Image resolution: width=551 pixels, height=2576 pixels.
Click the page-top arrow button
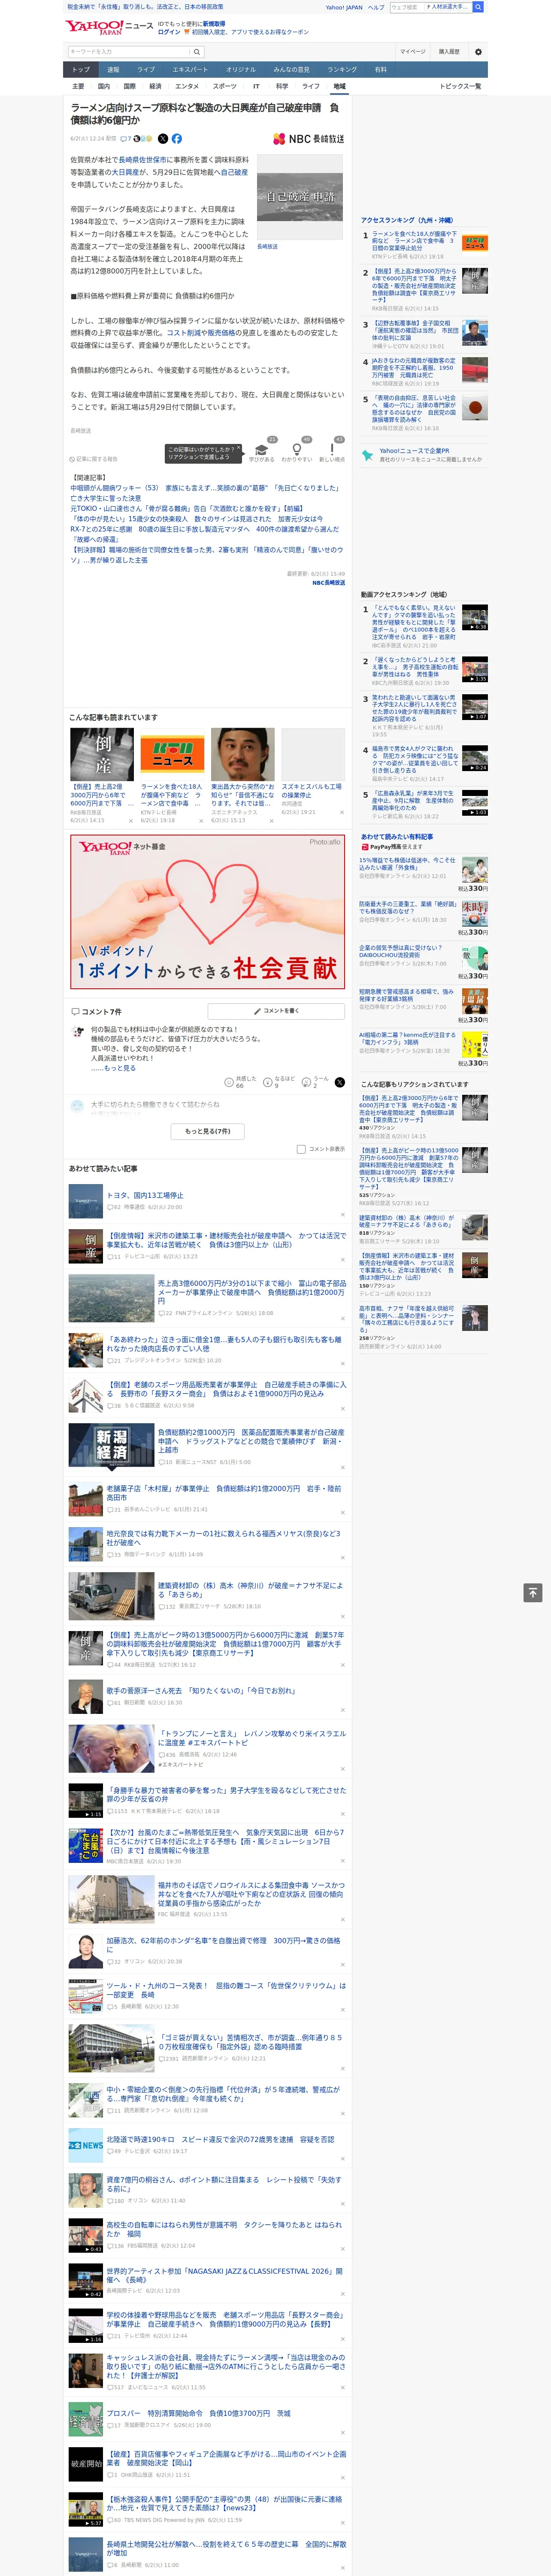click(533, 1592)
